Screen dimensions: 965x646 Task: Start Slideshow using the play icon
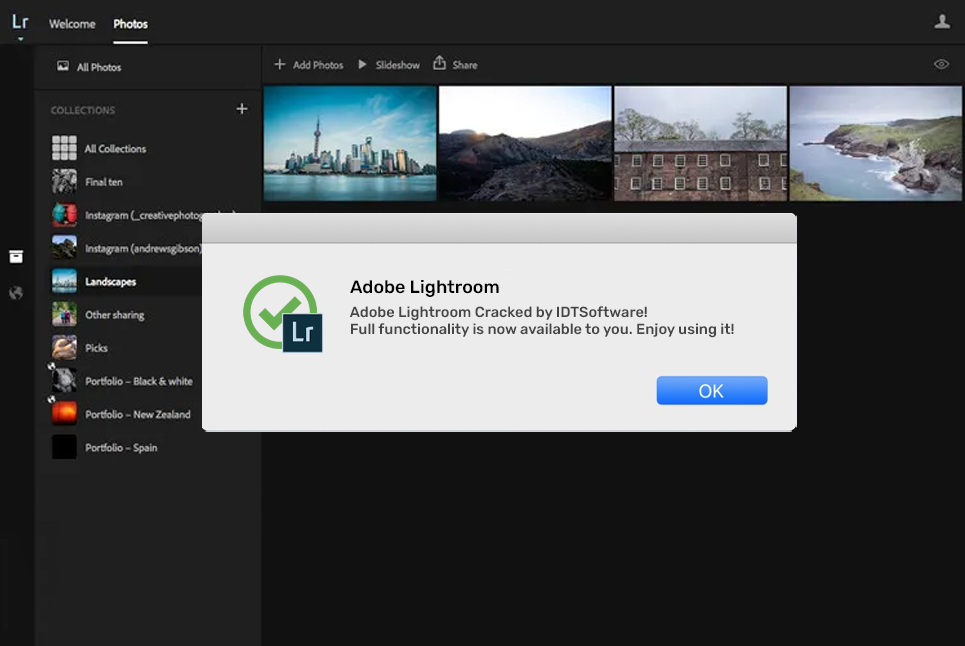coord(362,64)
